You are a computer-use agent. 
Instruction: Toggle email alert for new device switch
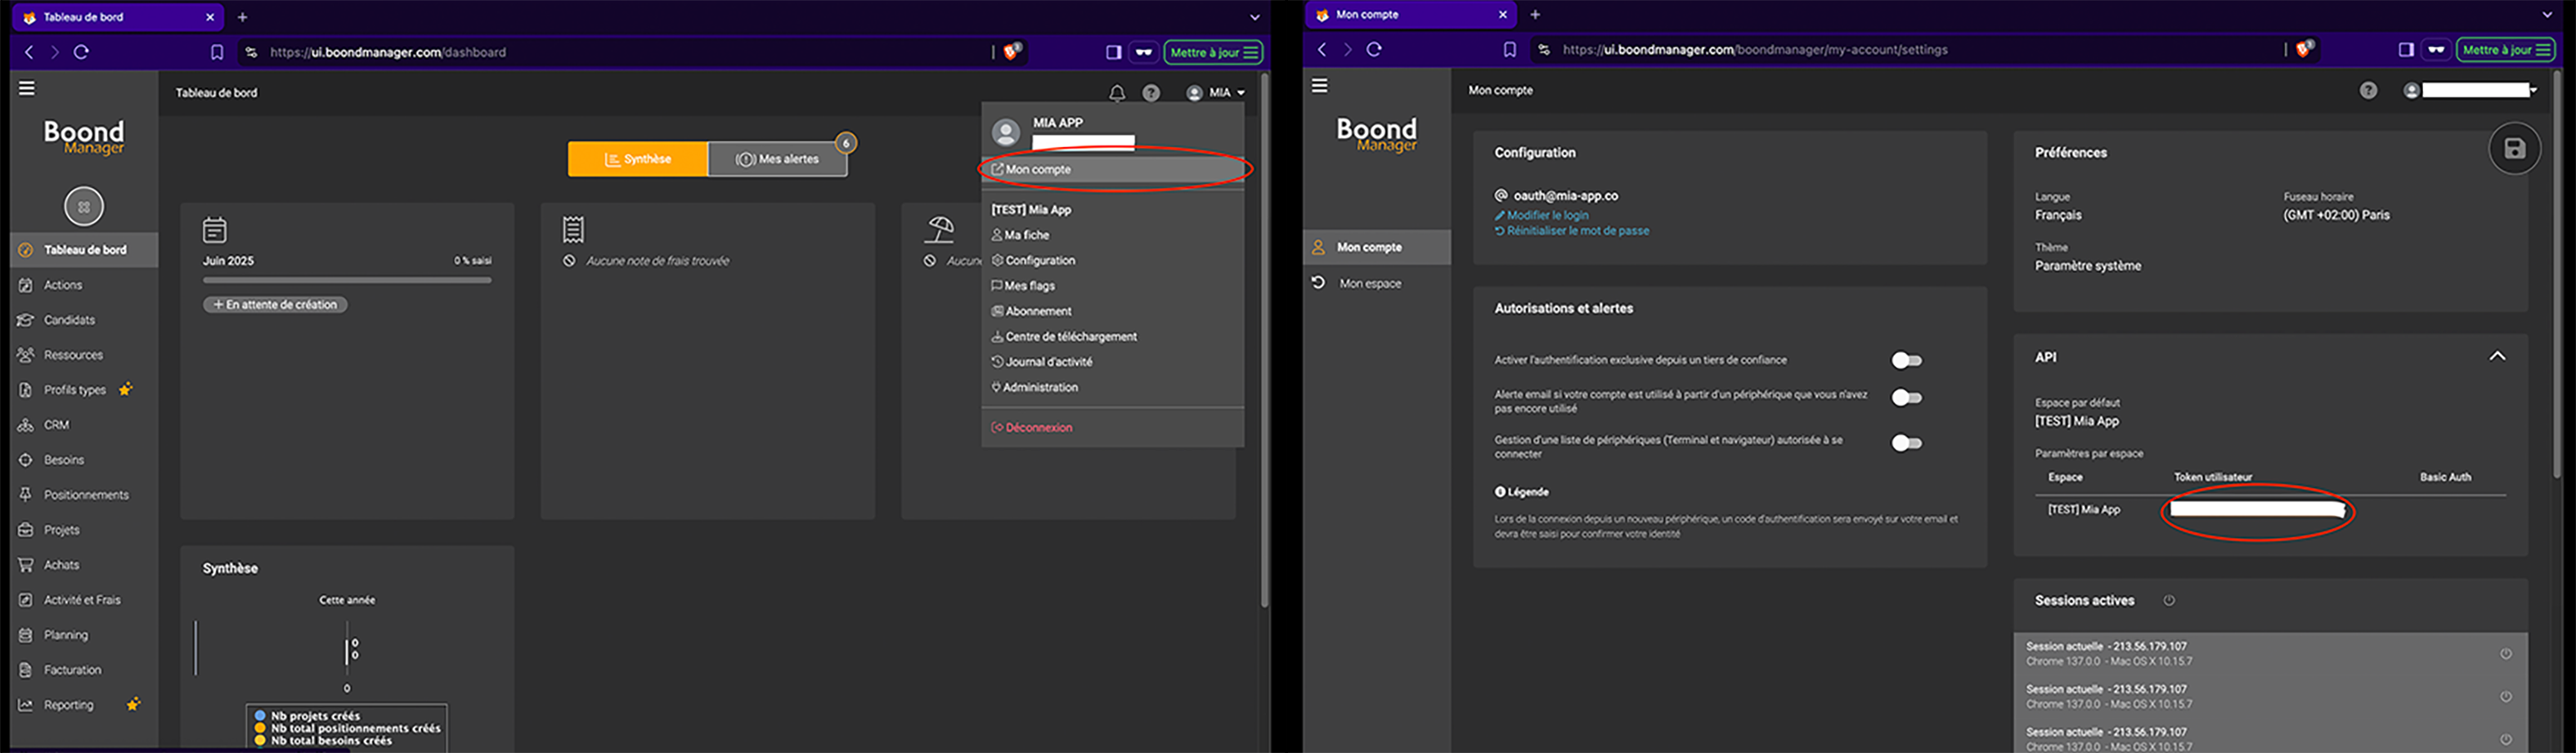(x=1906, y=398)
